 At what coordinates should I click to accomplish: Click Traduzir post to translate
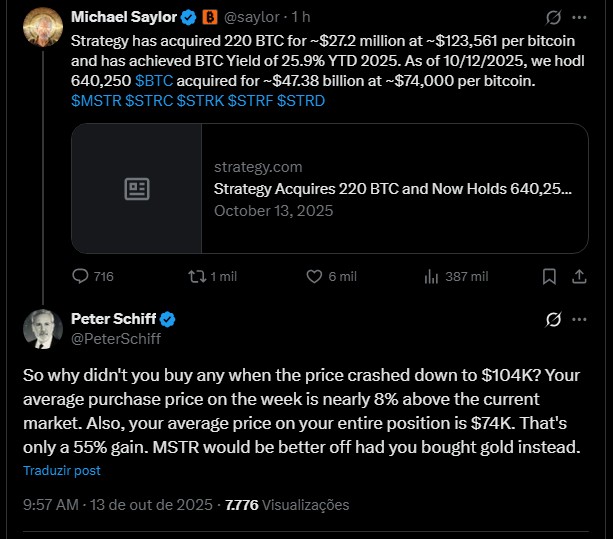pyautogui.click(x=62, y=470)
